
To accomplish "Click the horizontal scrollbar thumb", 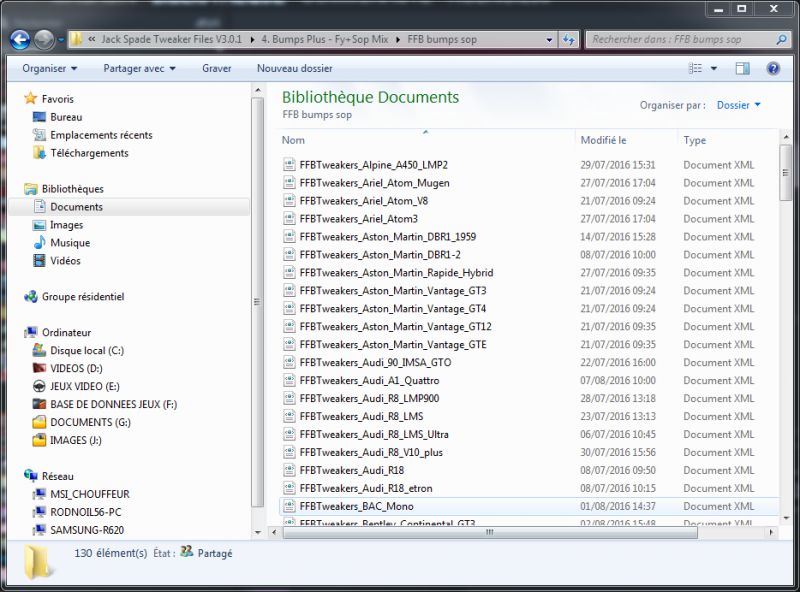I will (x=490, y=532).
